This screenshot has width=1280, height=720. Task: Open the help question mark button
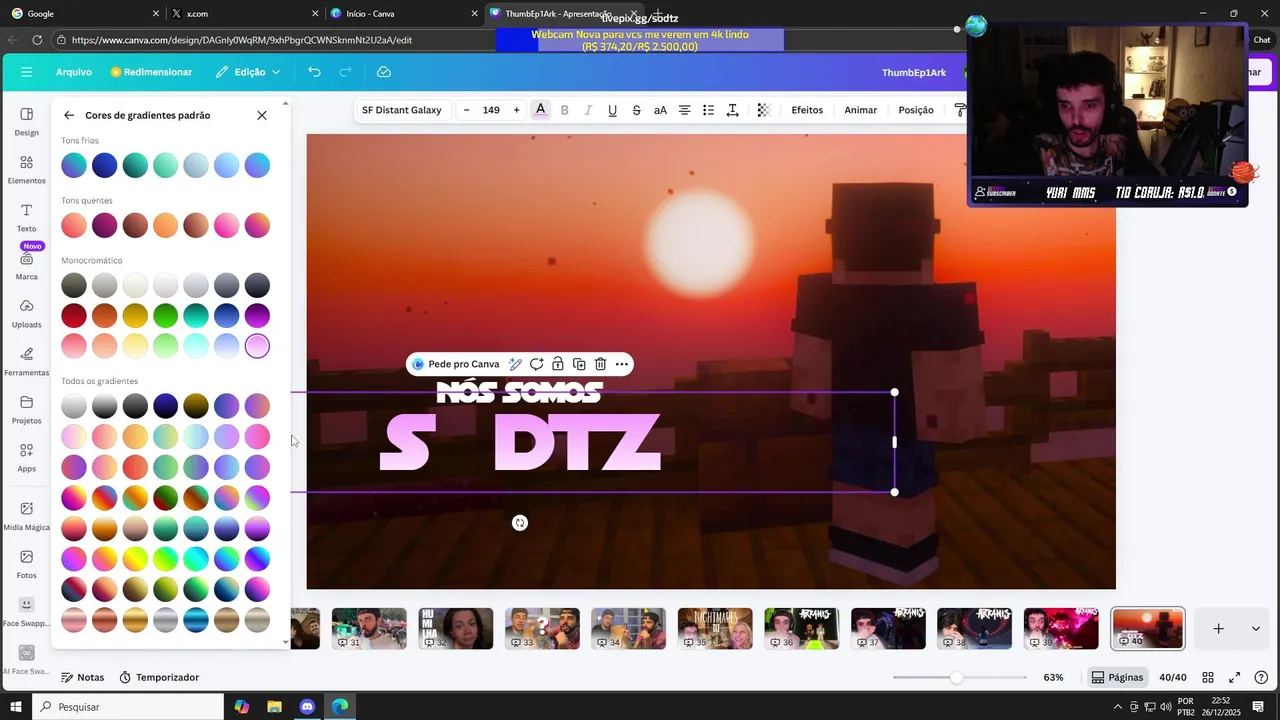tap(1260, 677)
